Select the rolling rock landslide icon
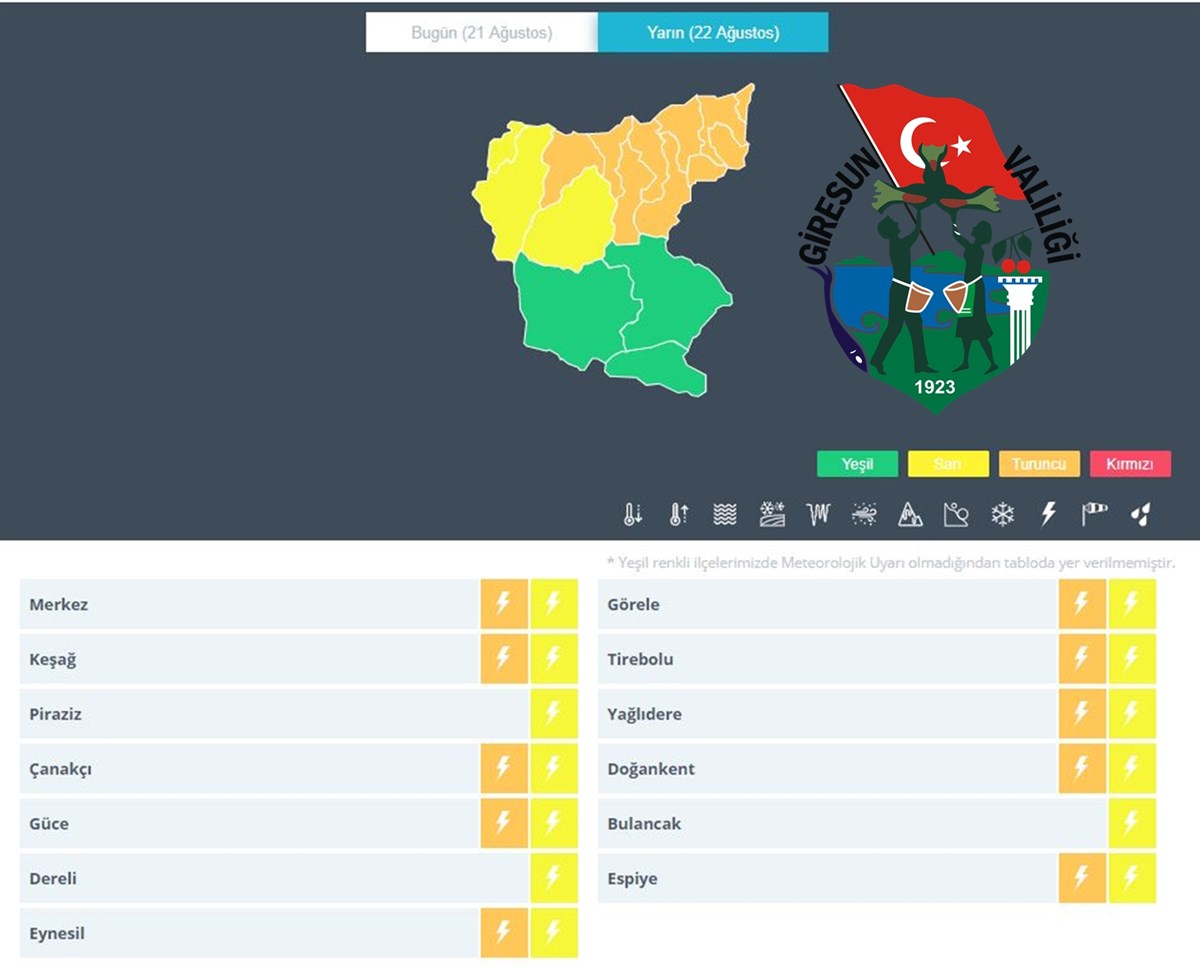 click(956, 514)
